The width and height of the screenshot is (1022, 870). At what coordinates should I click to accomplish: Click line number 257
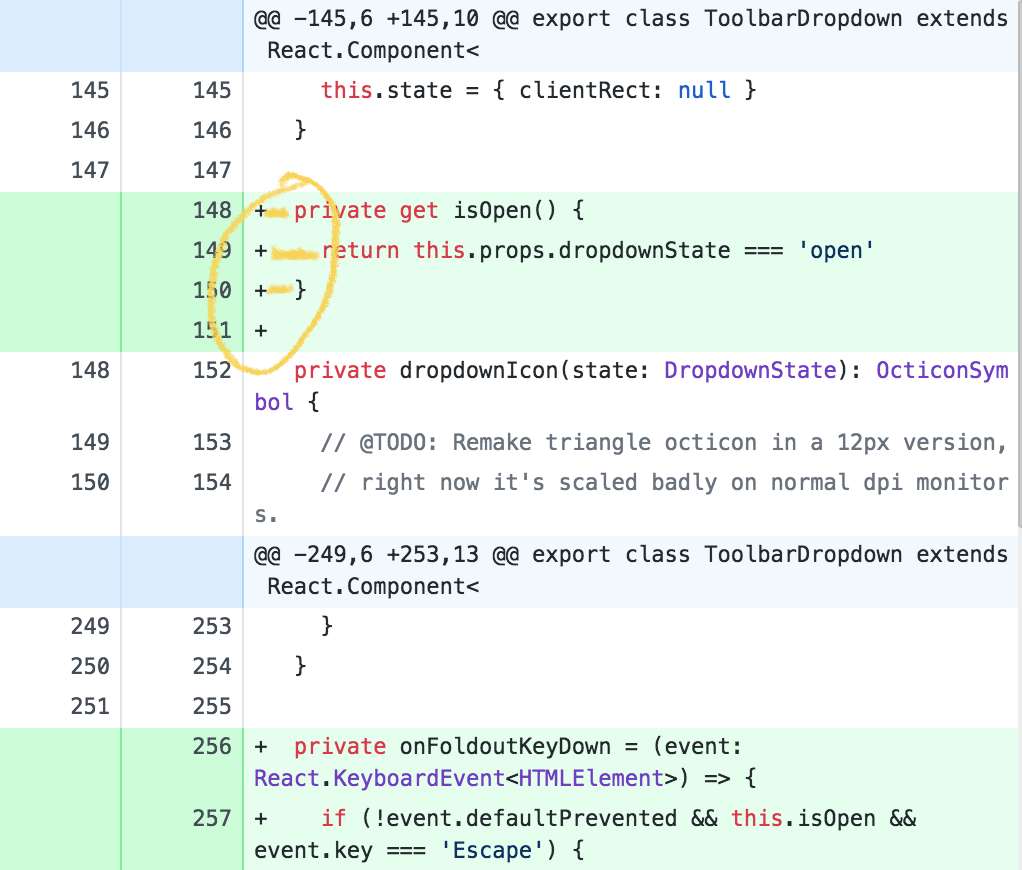point(212,819)
